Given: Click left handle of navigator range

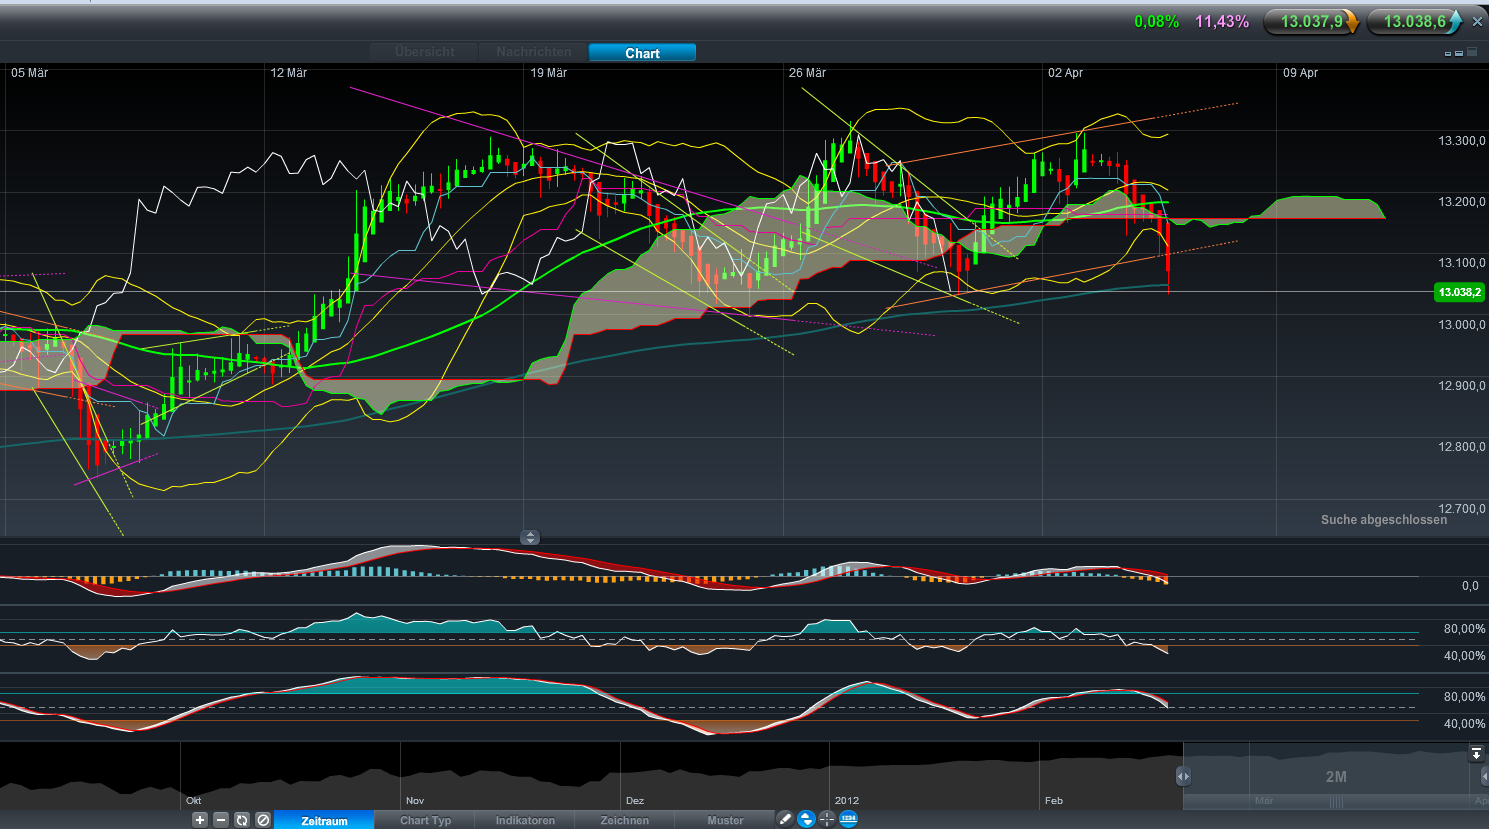Looking at the screenshot, I should [1183, 776].
